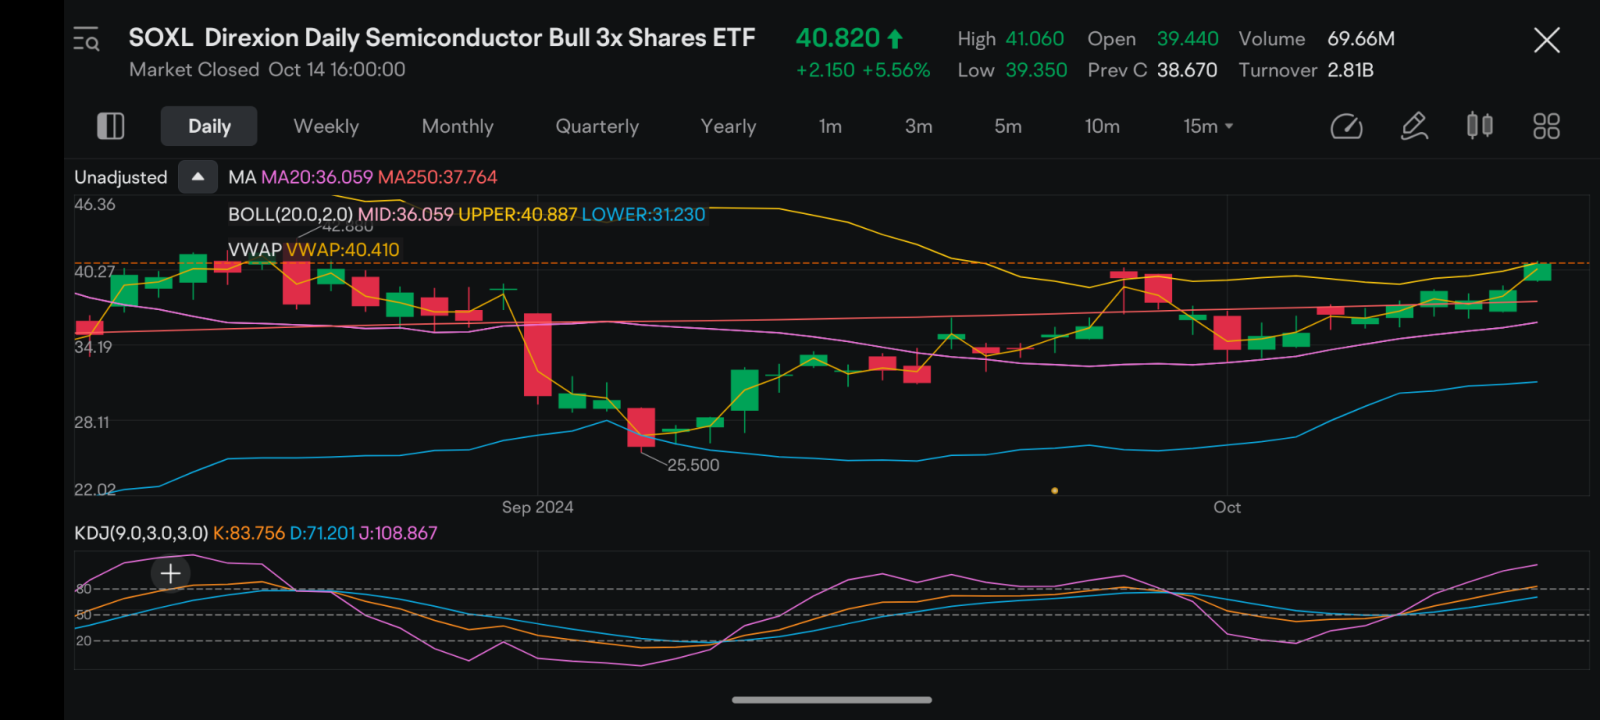1600x720 pixels.
Task: Select the 5m interval
Action: [1007, 126]
